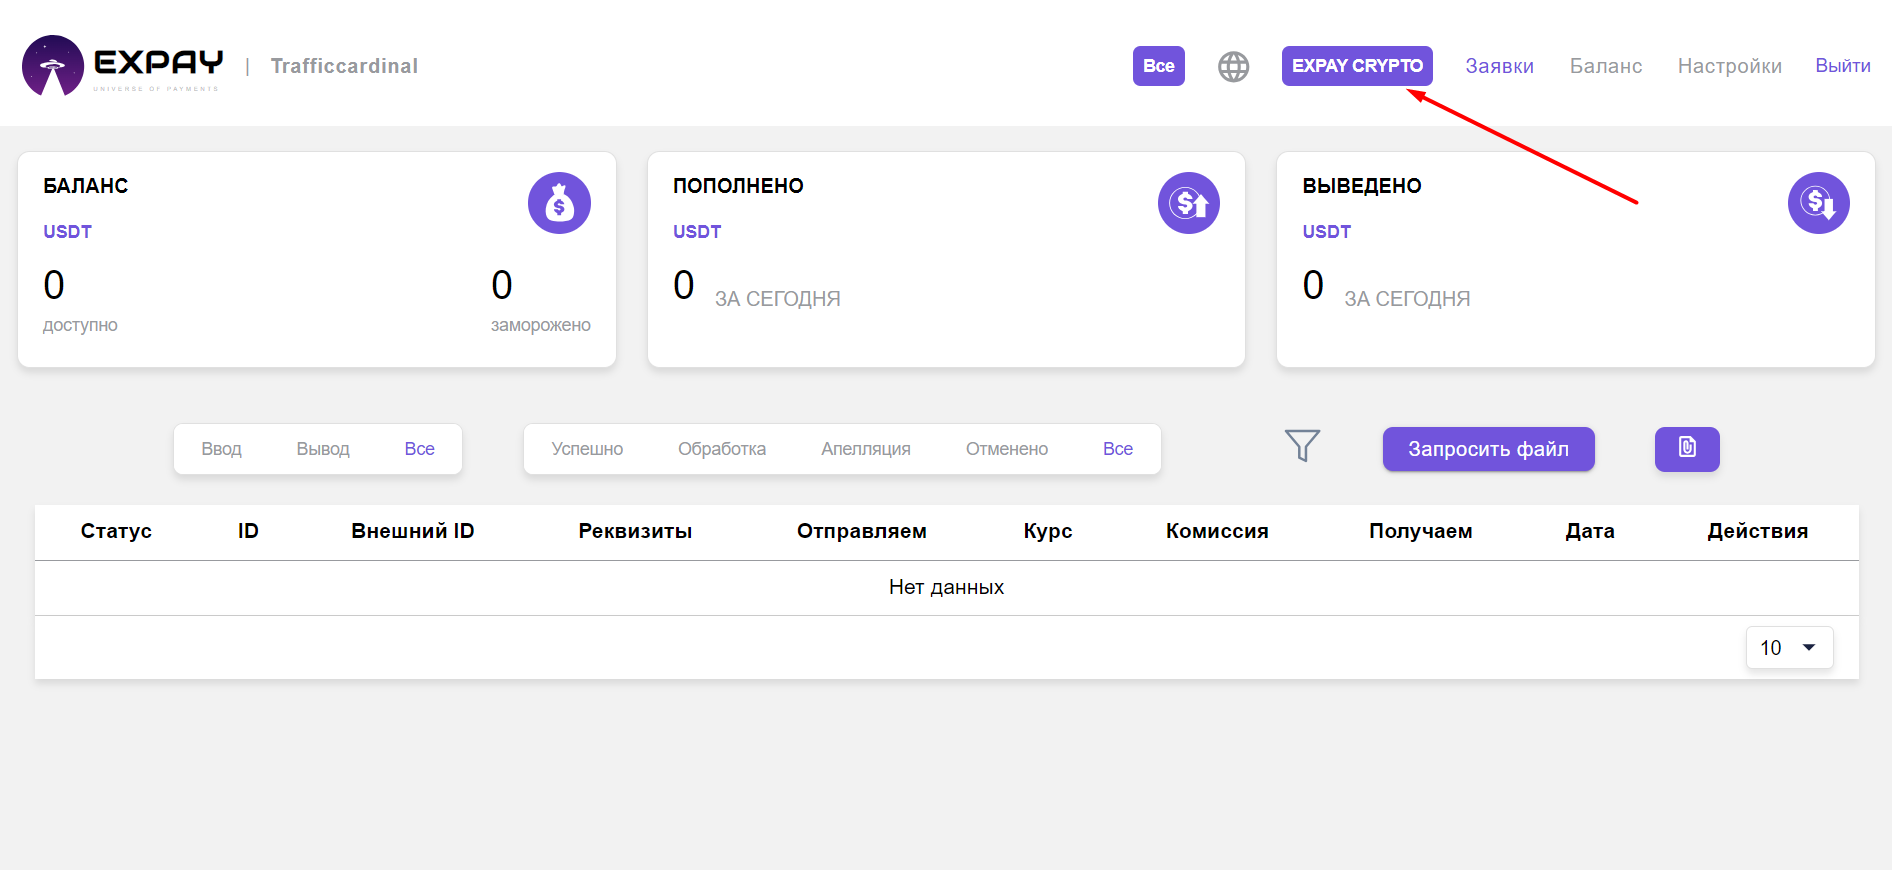The image size is (1892, 870).
Task: Filter requests by Апелляция status
Action: tap(866, 449)
